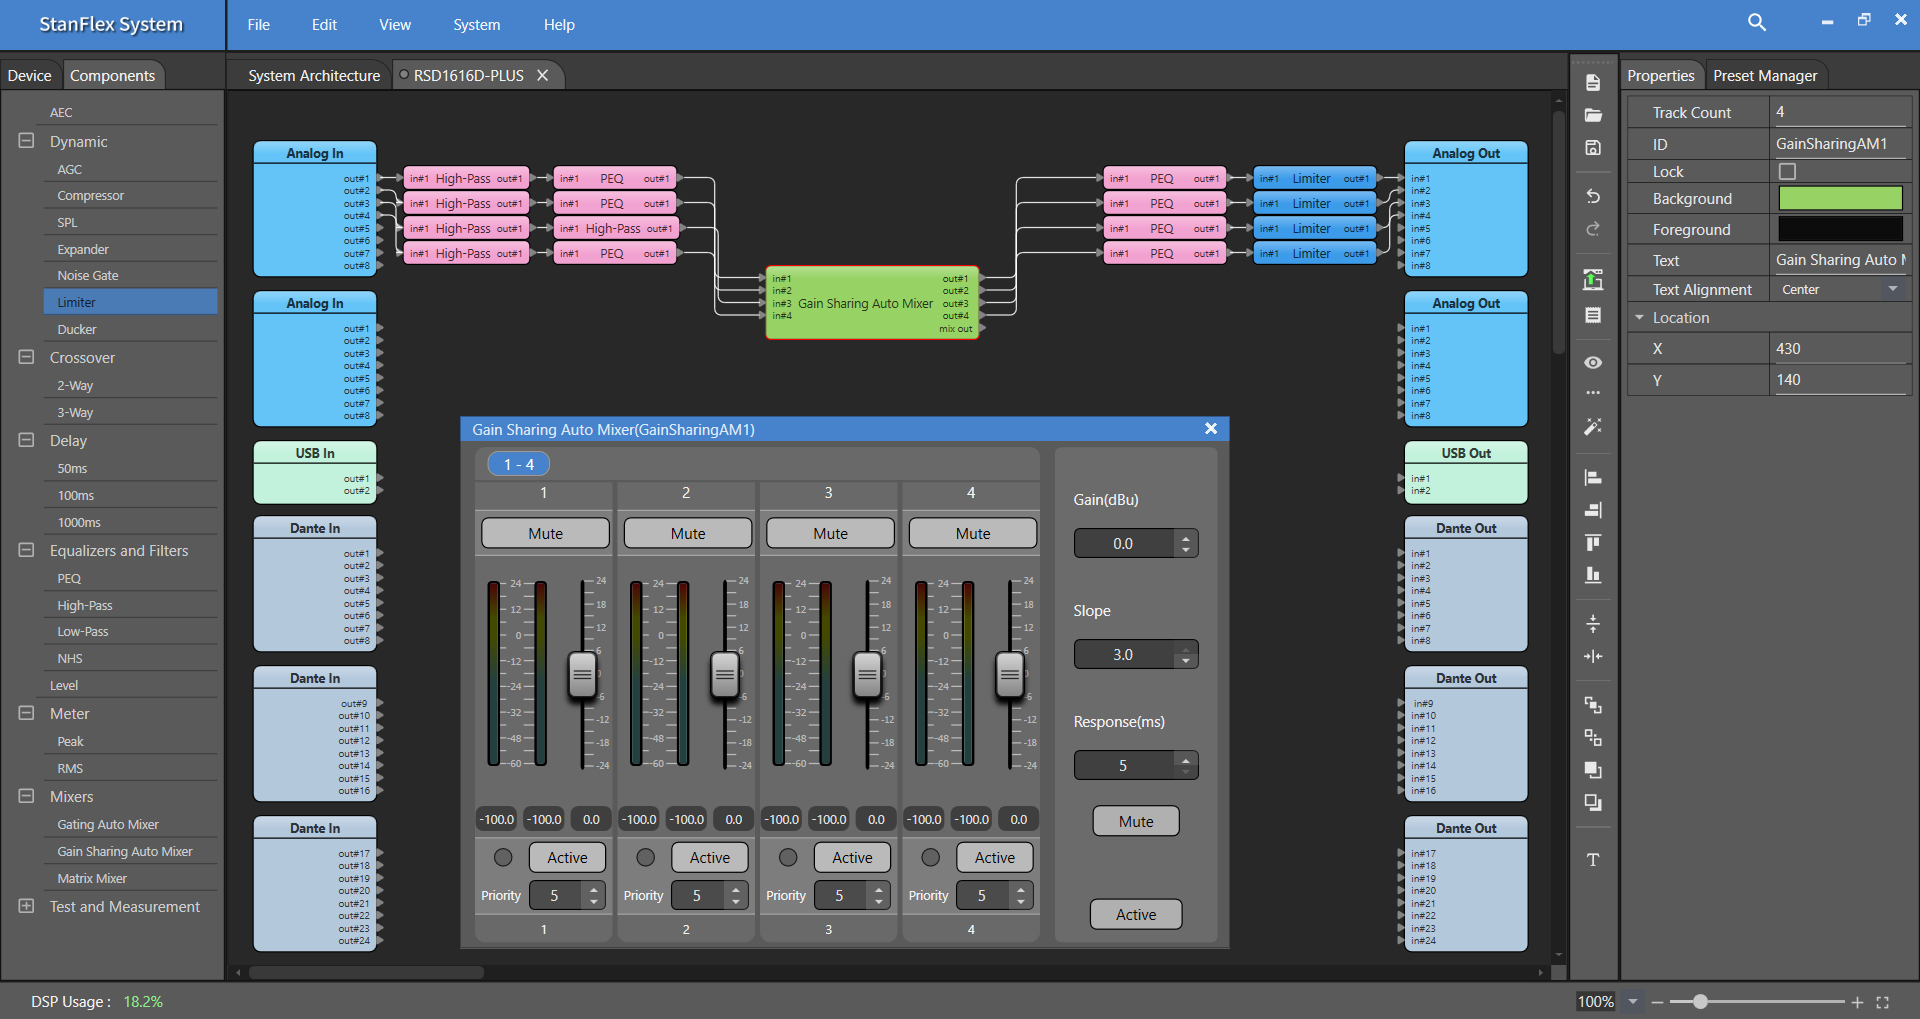The width and height of the screenshot is (1920, 1019).
Task: Click the new file icon in right toolbar
Action: coord(1593,83)
